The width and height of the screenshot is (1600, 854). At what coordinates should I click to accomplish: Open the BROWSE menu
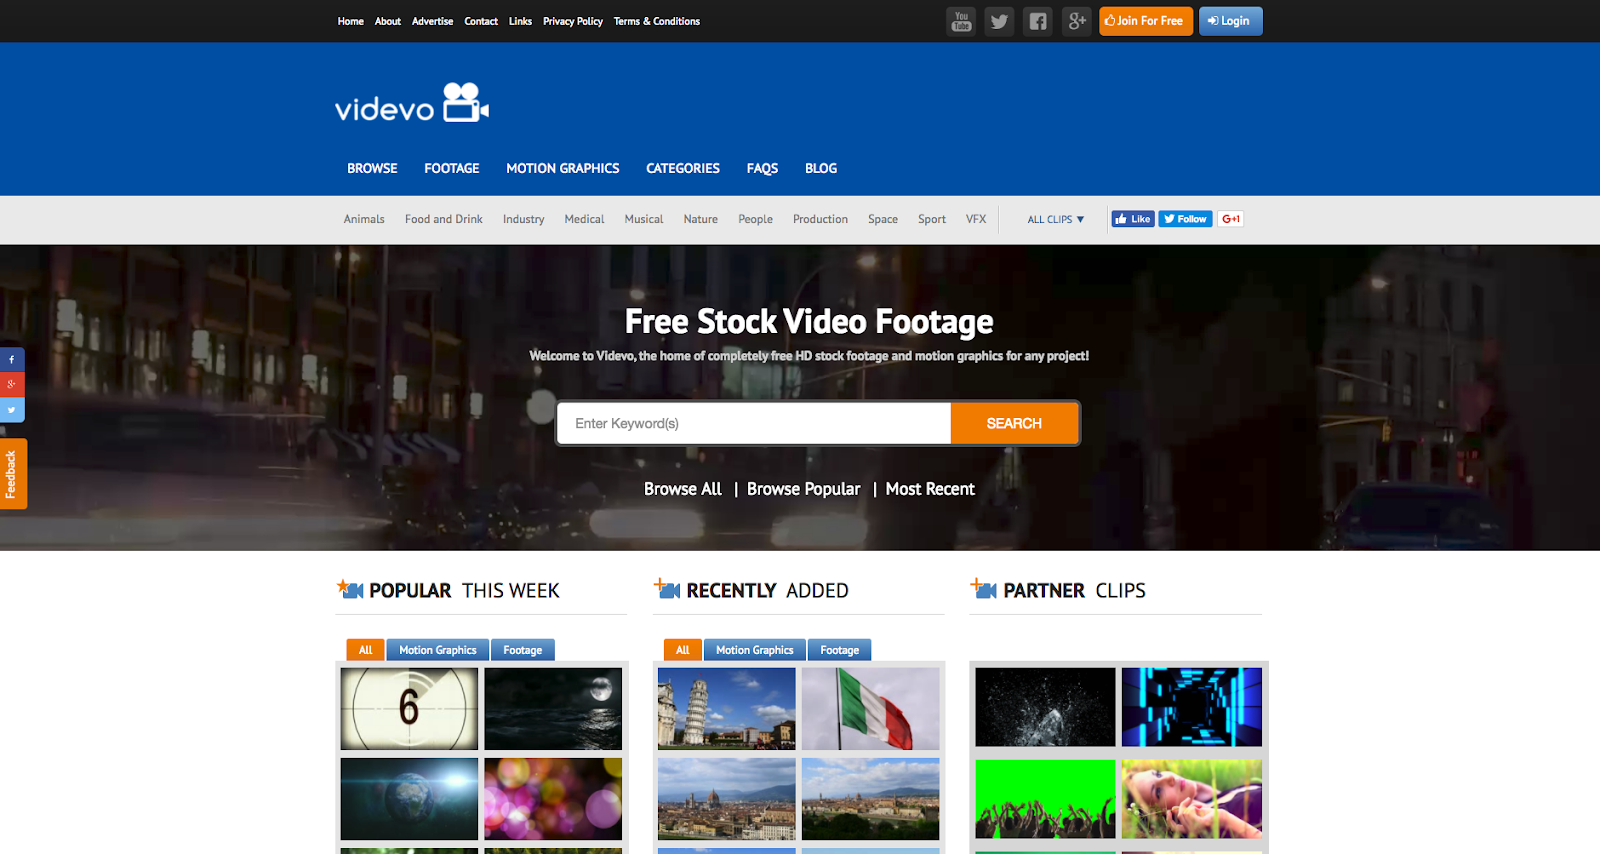tap(372, 168)
